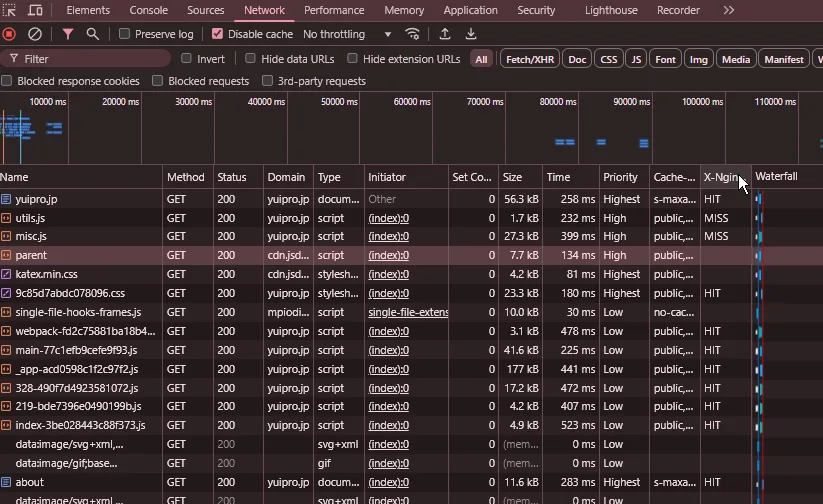Screen dimensions: 823x504
Task: Click the inspect element picker icon
Action: 10,10
